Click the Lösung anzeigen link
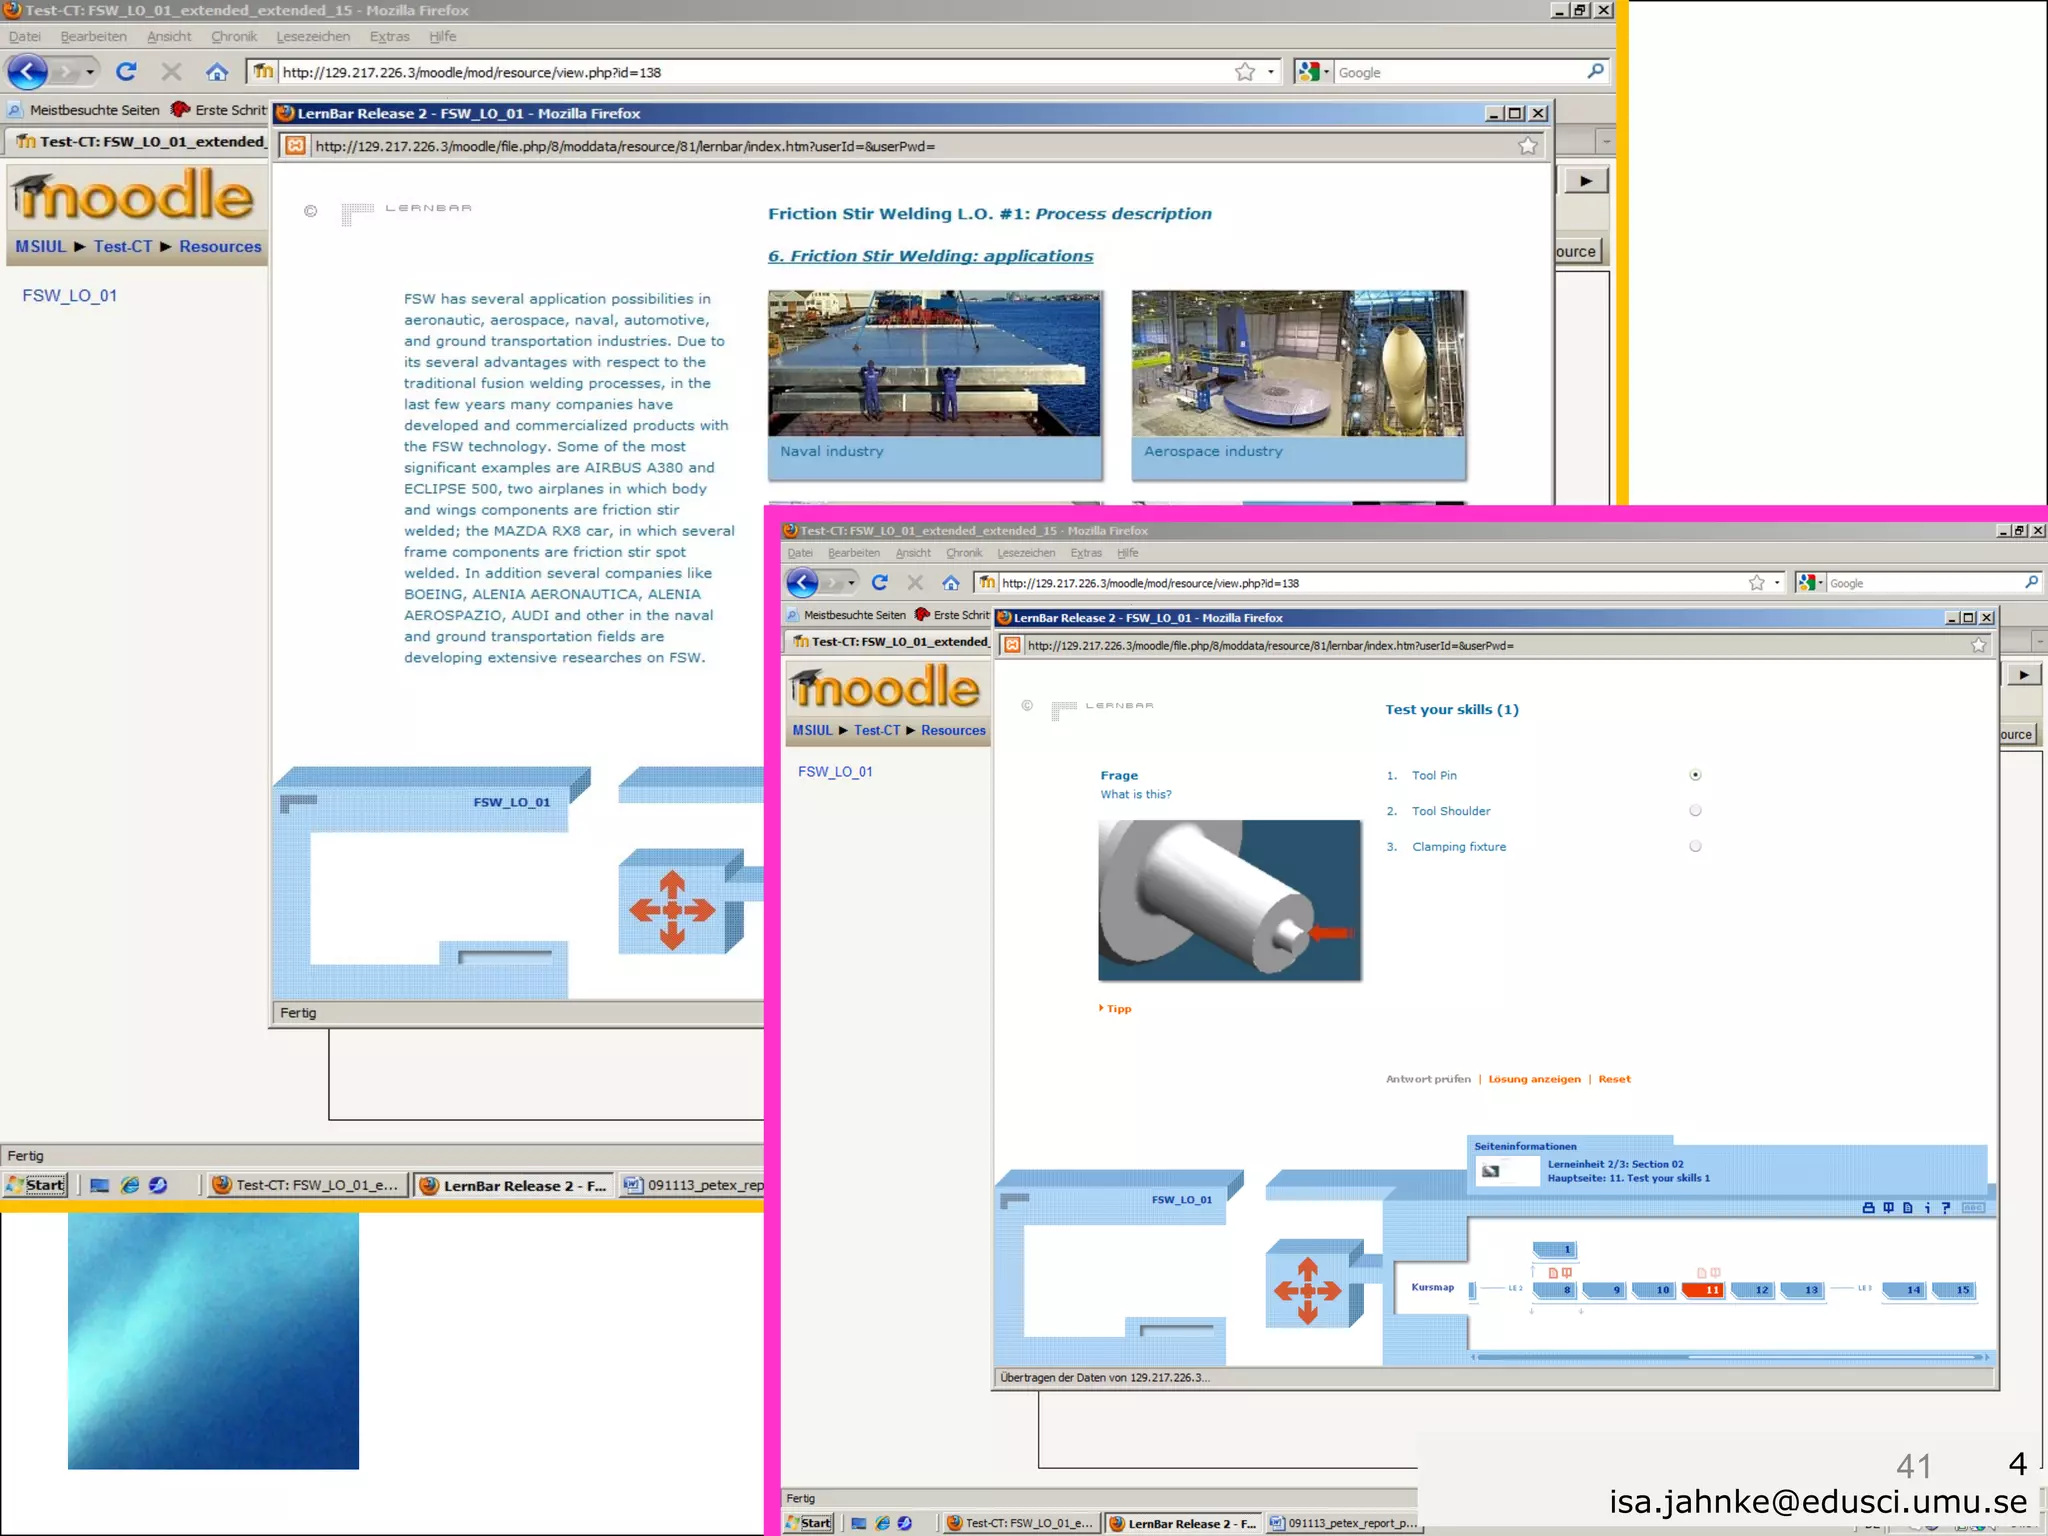The image size is (2048, 1536). [x=1534, y=1079]
